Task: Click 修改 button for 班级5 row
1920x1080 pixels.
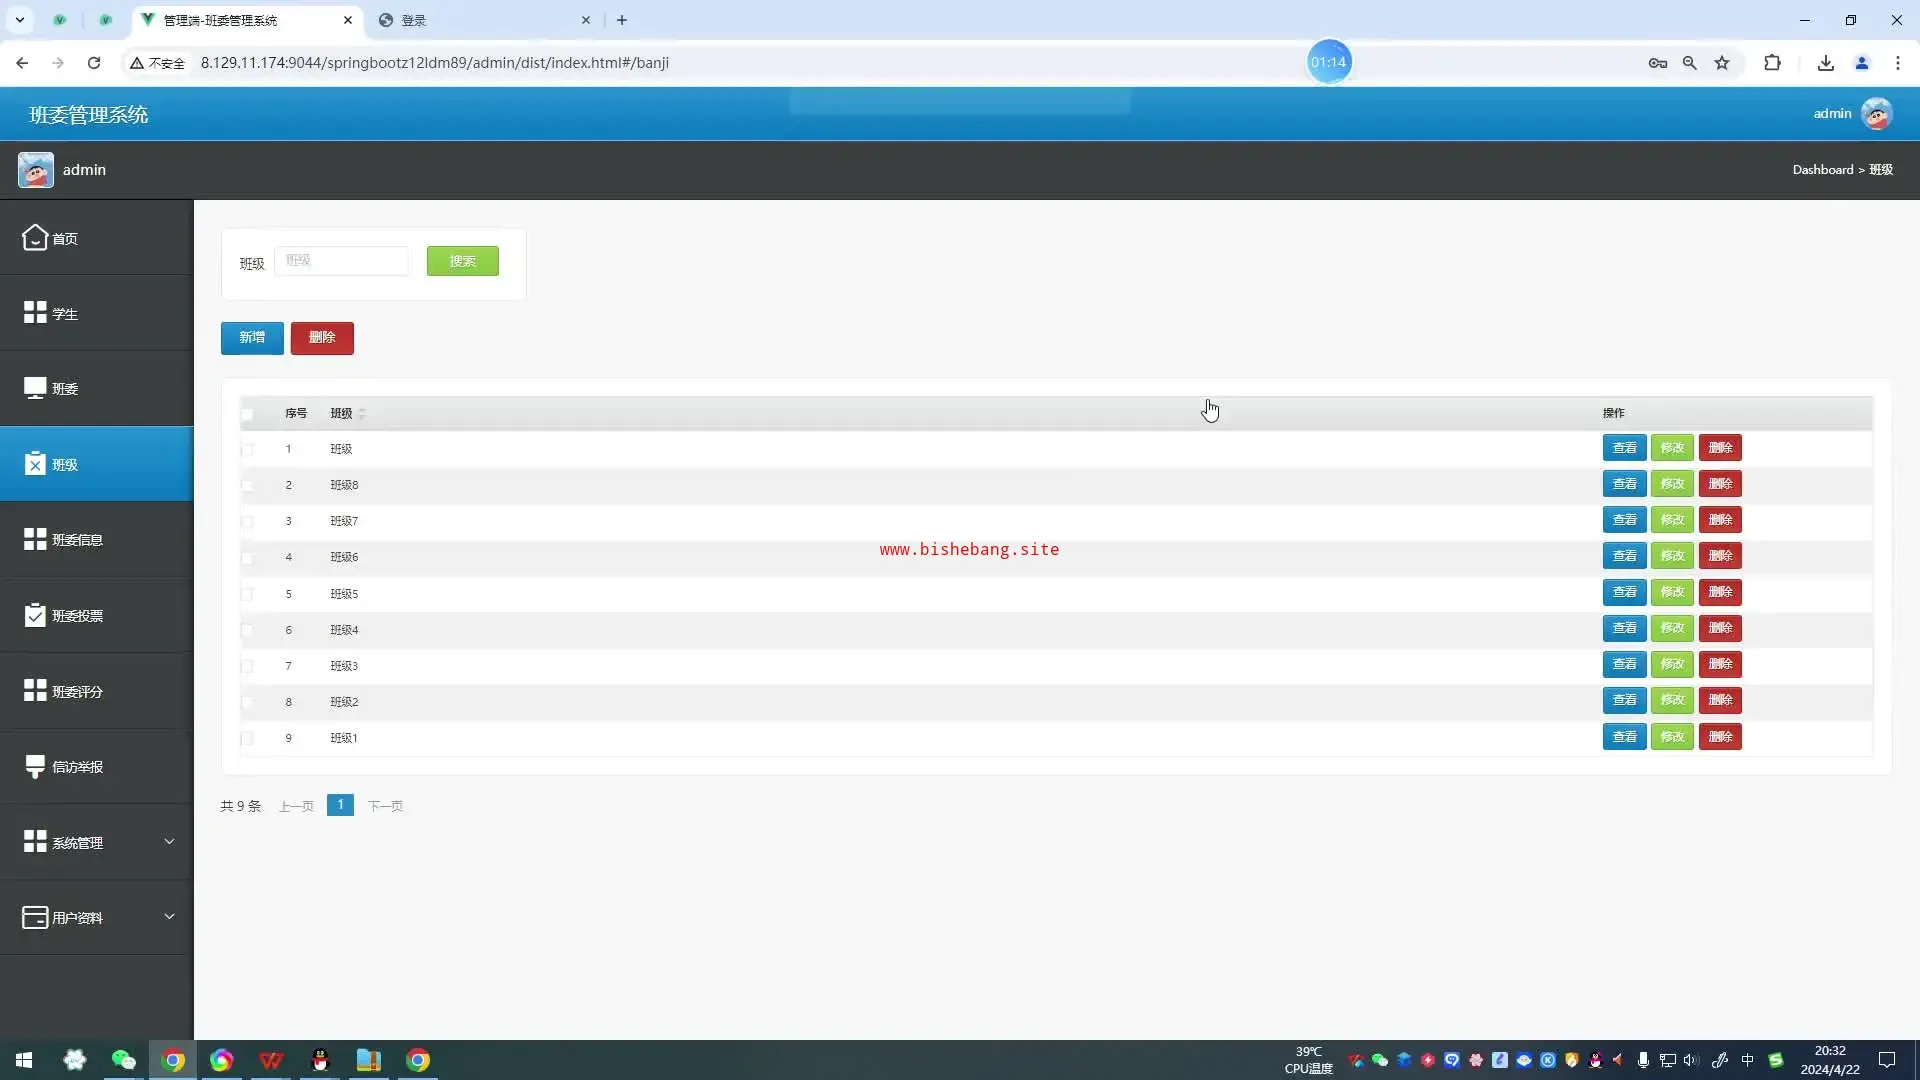Action: (x=1672, y=592)
